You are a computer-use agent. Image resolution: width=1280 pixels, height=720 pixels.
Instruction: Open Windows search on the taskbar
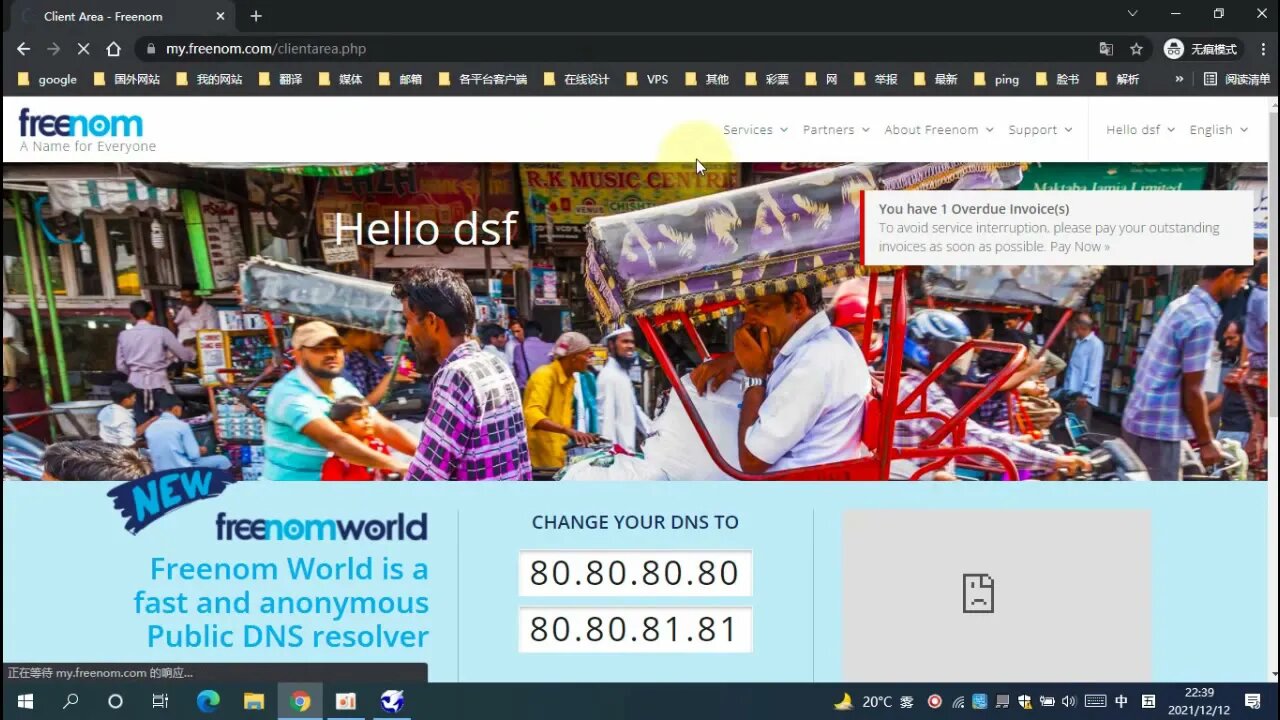coord(70,701)
